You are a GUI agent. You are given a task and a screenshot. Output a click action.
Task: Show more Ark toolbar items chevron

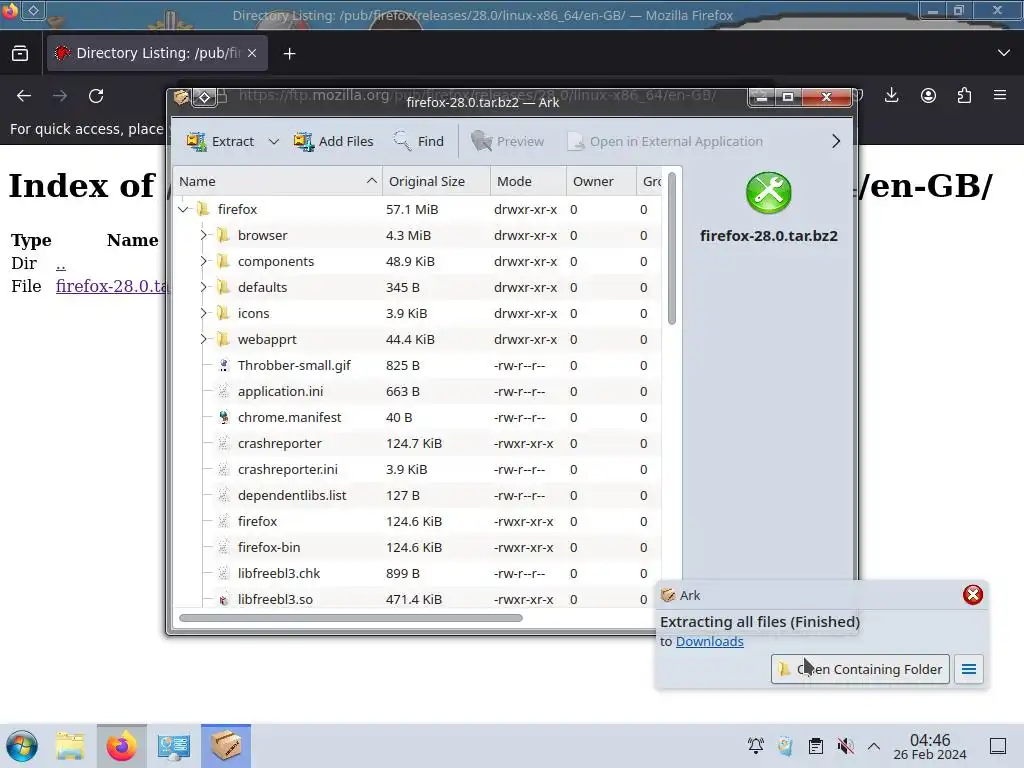point(836,141)
